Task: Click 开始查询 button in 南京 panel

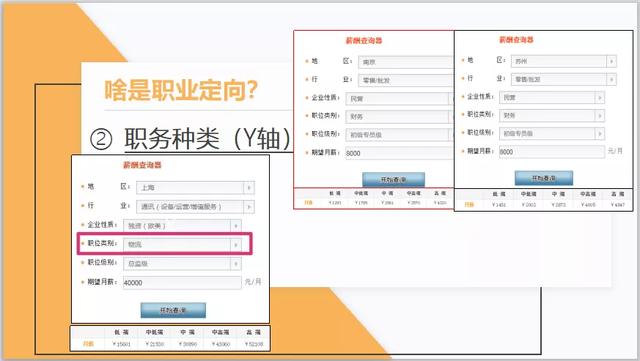Action: pyautogui.click(x=393, y=179)
